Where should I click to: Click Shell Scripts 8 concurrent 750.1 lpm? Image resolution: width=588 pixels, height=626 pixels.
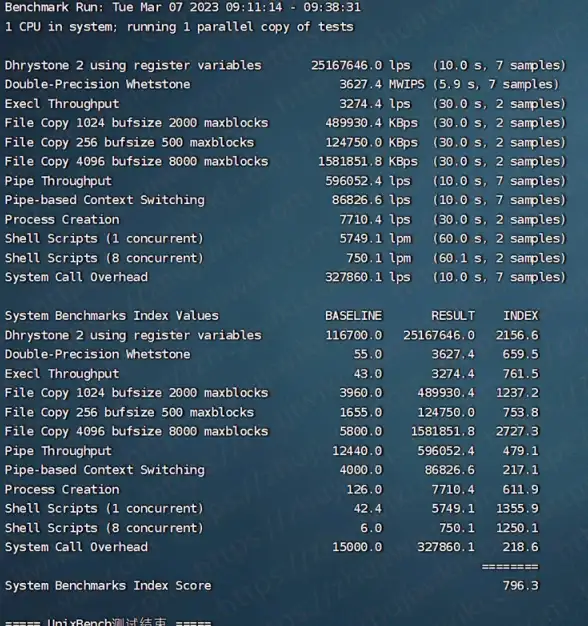(x=378, y=258)
